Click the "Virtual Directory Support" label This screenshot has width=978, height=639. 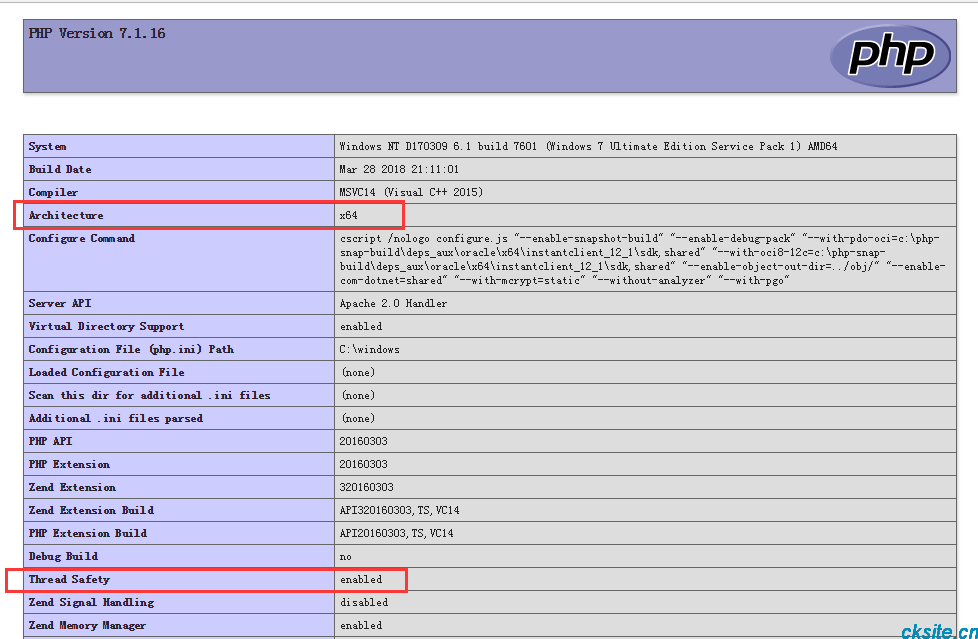coord(106,327)
